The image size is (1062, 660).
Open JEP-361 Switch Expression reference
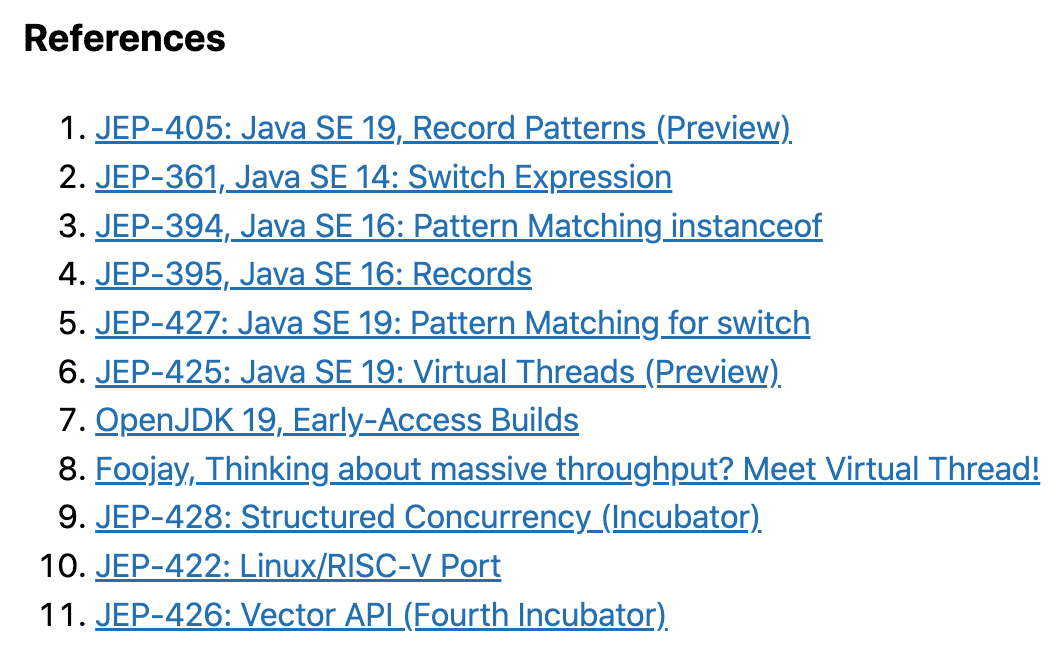pos(383,177)
